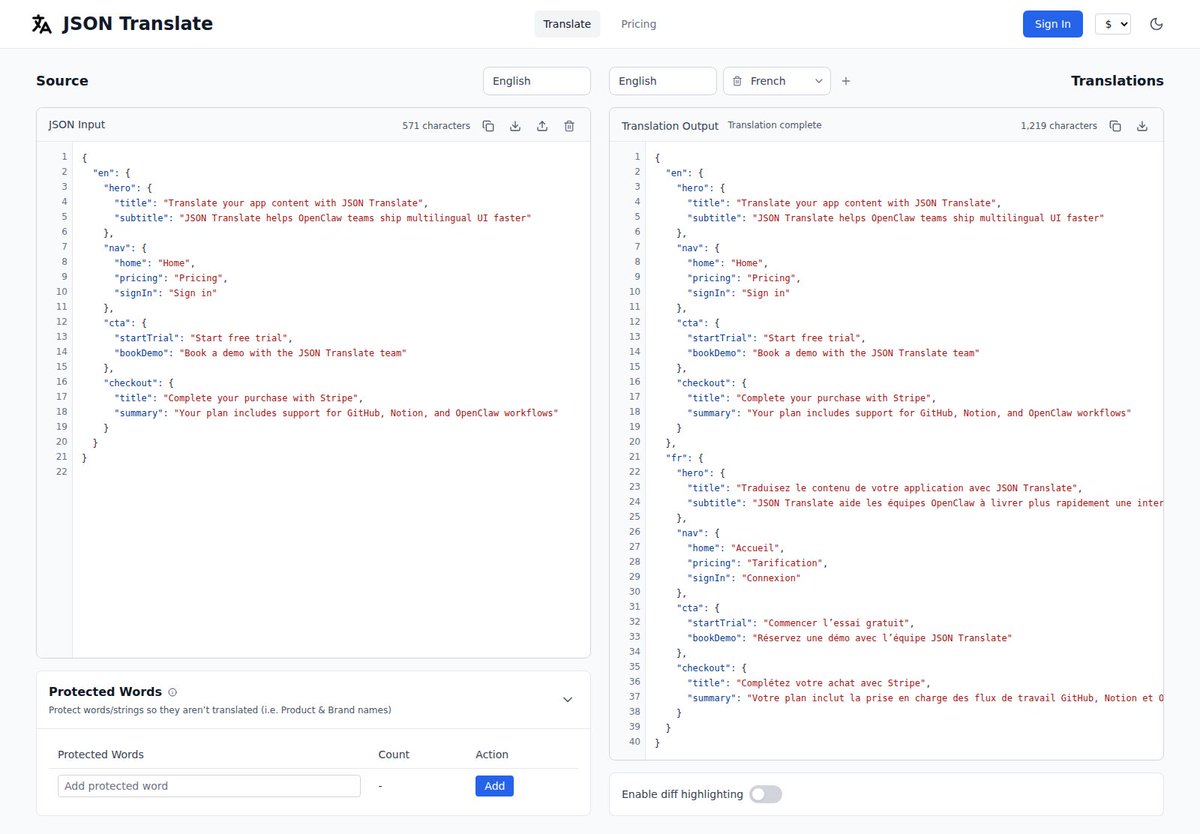Switch to dark mode with moon icon
This screenshot has height=834, width=1200.
coord(1157,24)
